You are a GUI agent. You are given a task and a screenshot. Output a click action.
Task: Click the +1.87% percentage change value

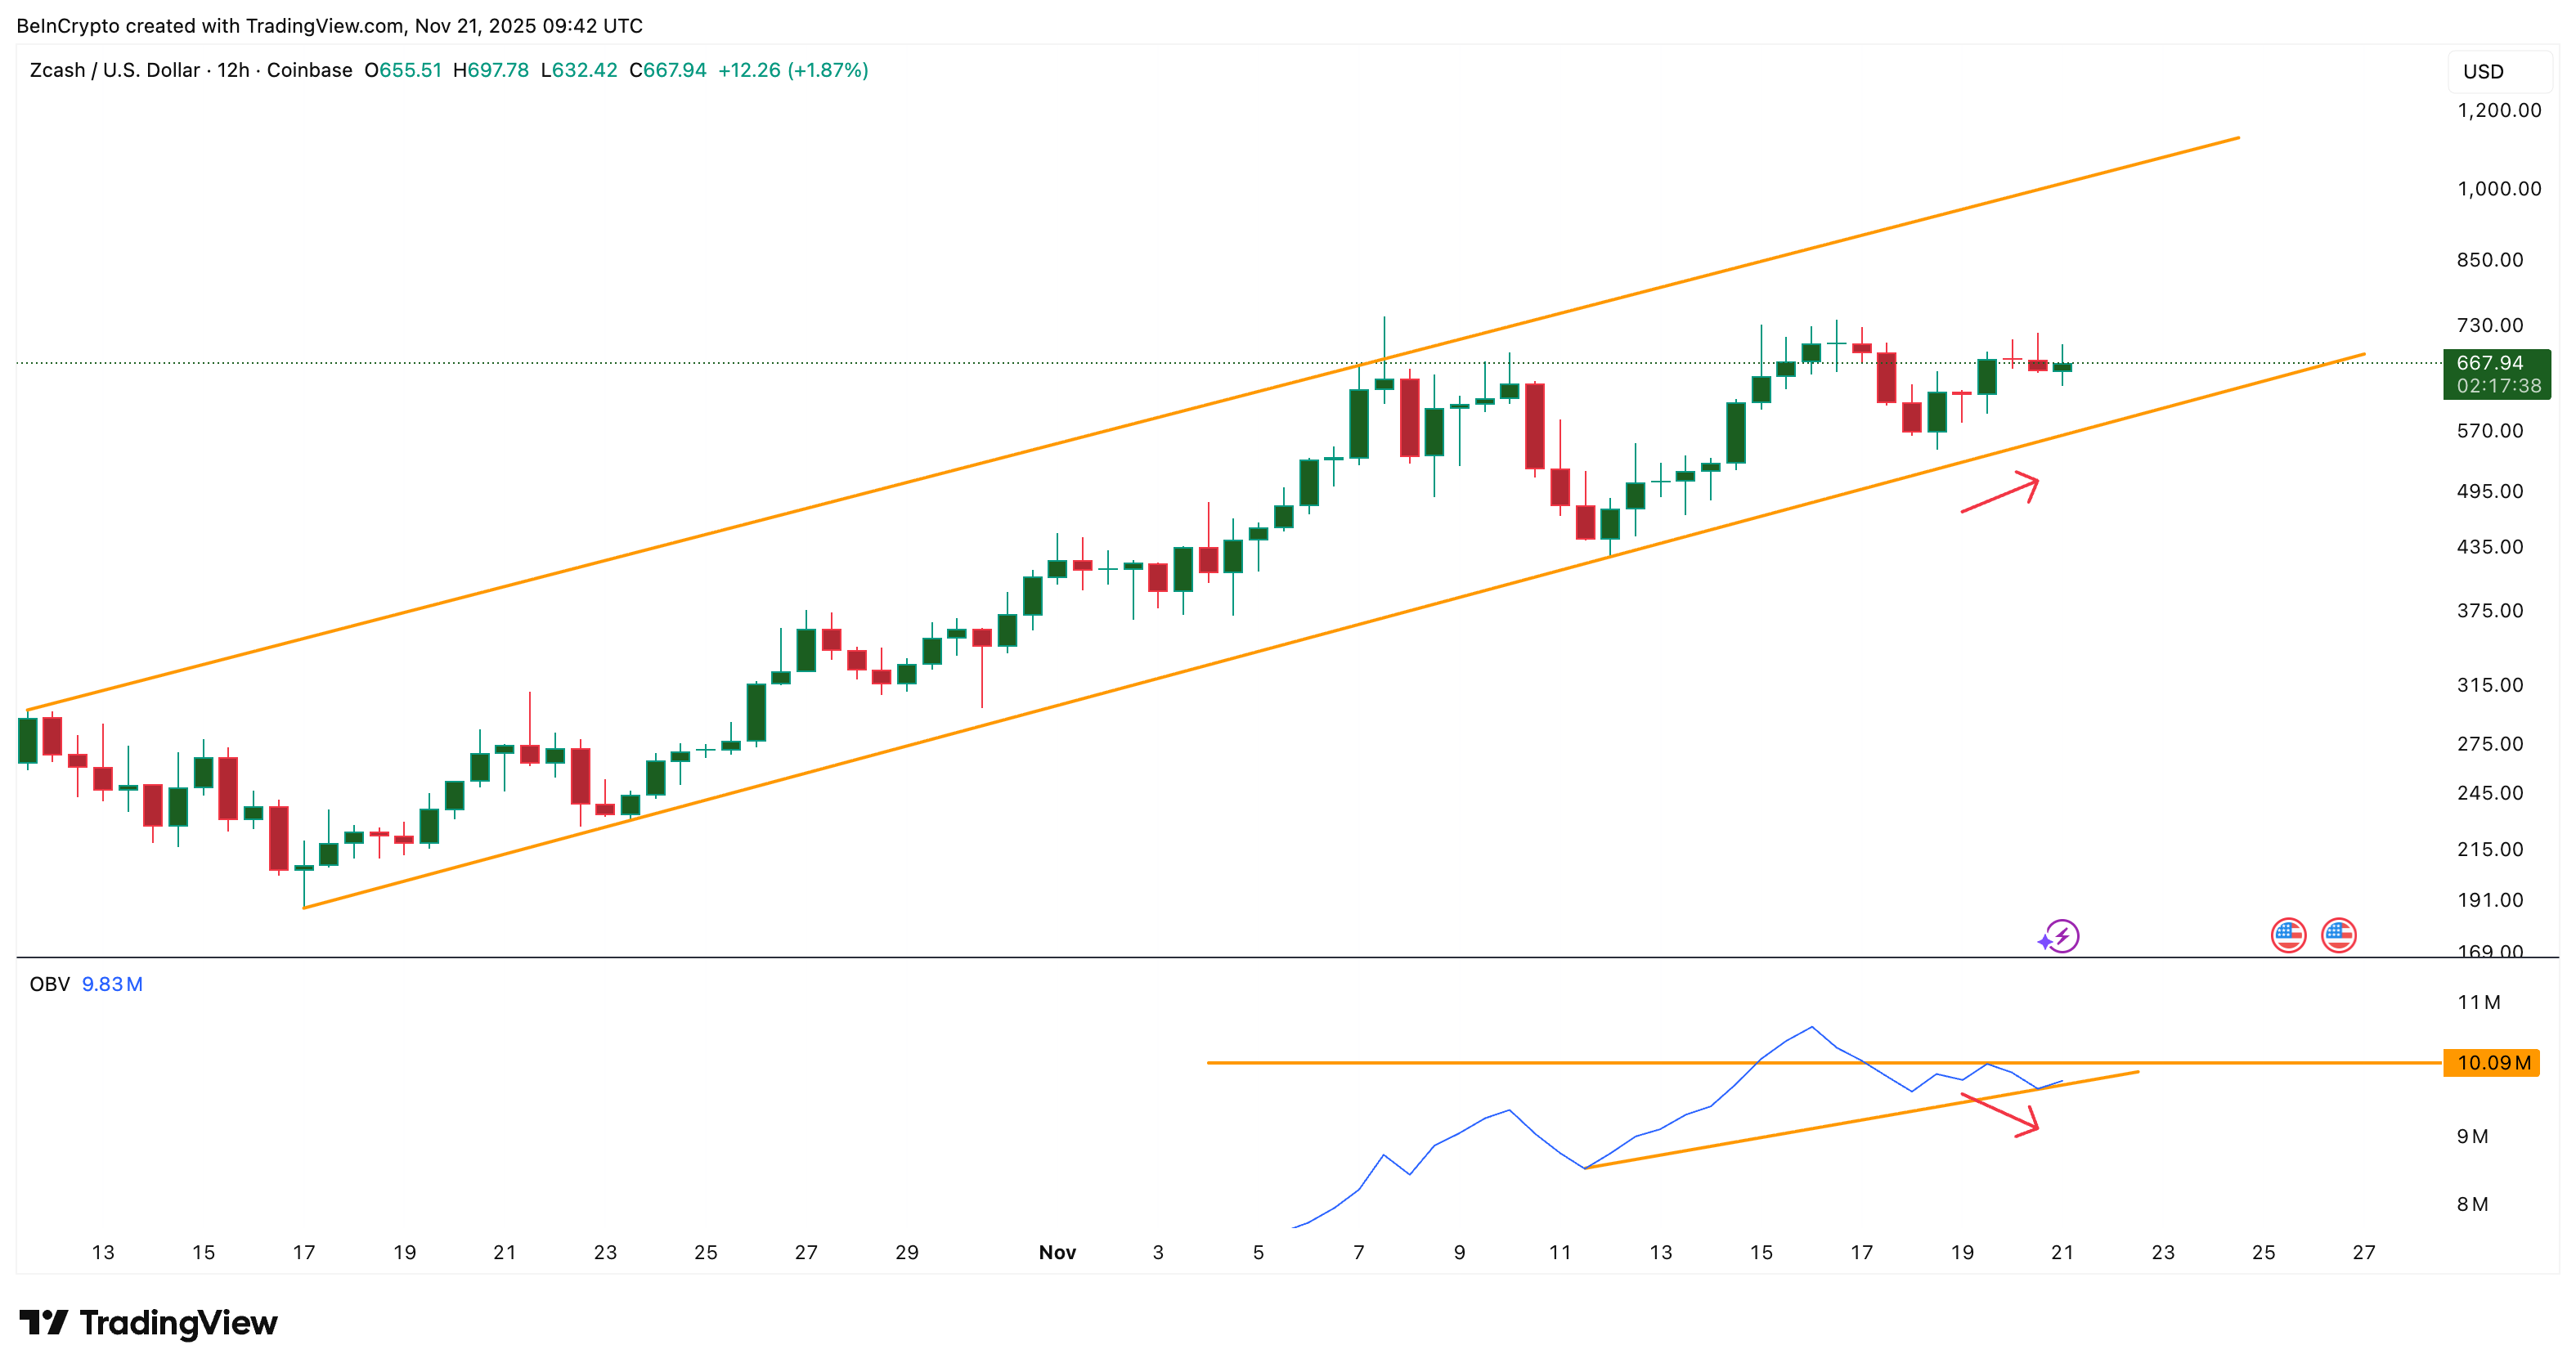(x=830, y=70)
